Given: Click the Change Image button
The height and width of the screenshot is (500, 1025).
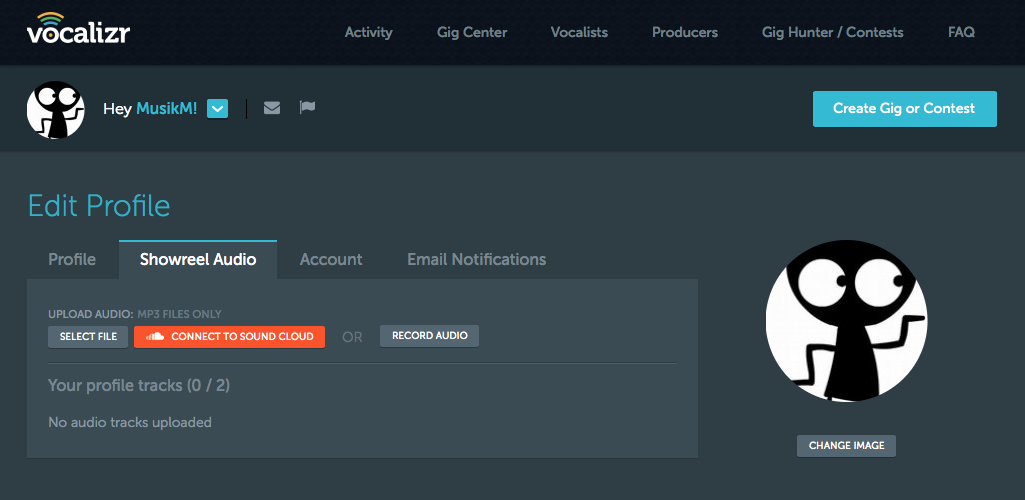Looking at the screenshot, I should pos(847,446).
